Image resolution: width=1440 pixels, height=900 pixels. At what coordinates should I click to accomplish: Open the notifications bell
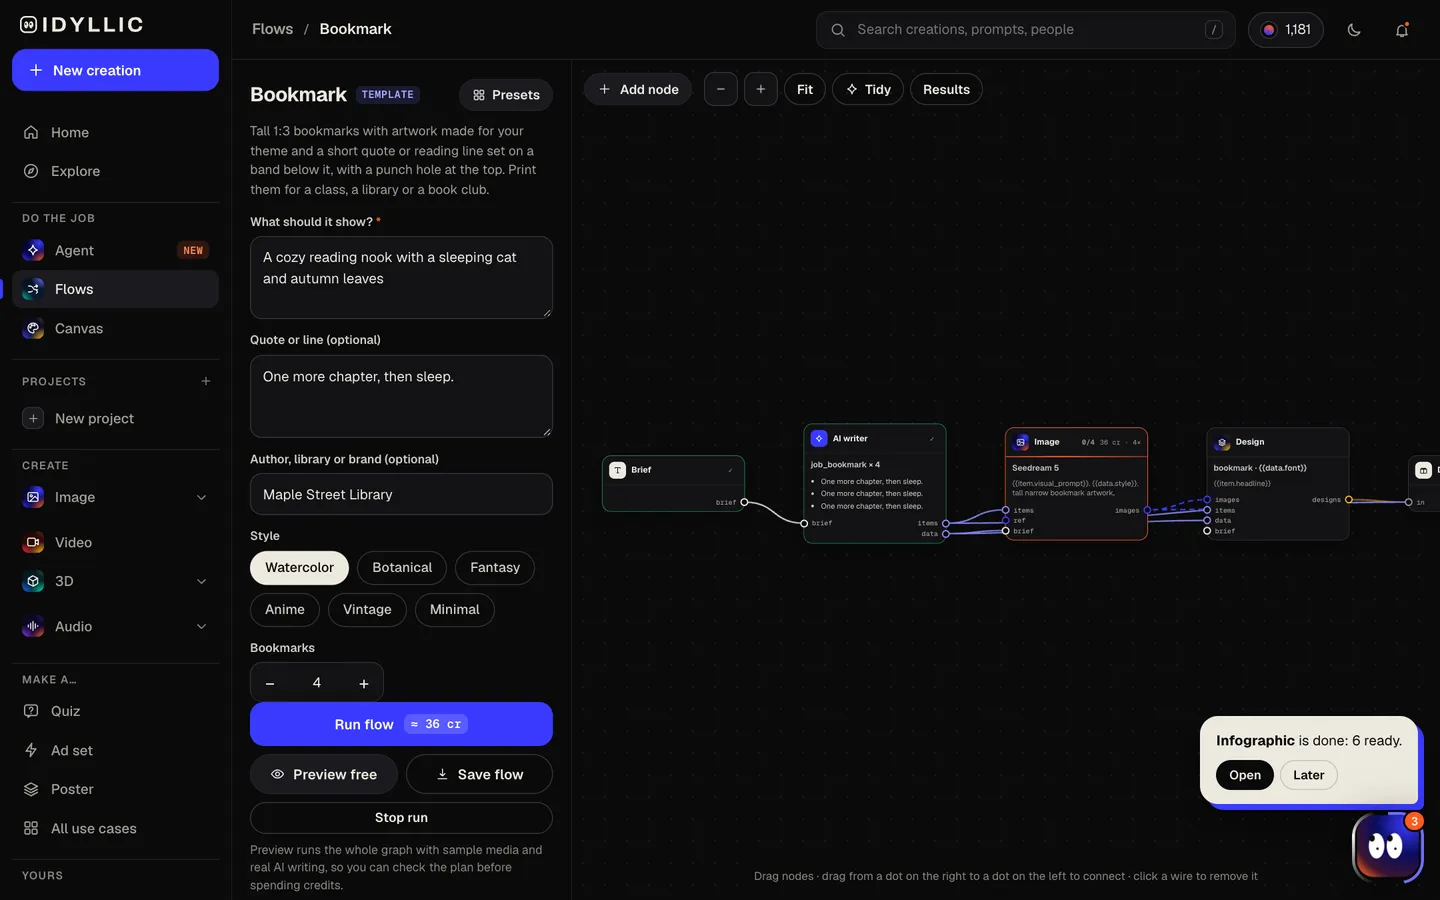pos(1402,30)
